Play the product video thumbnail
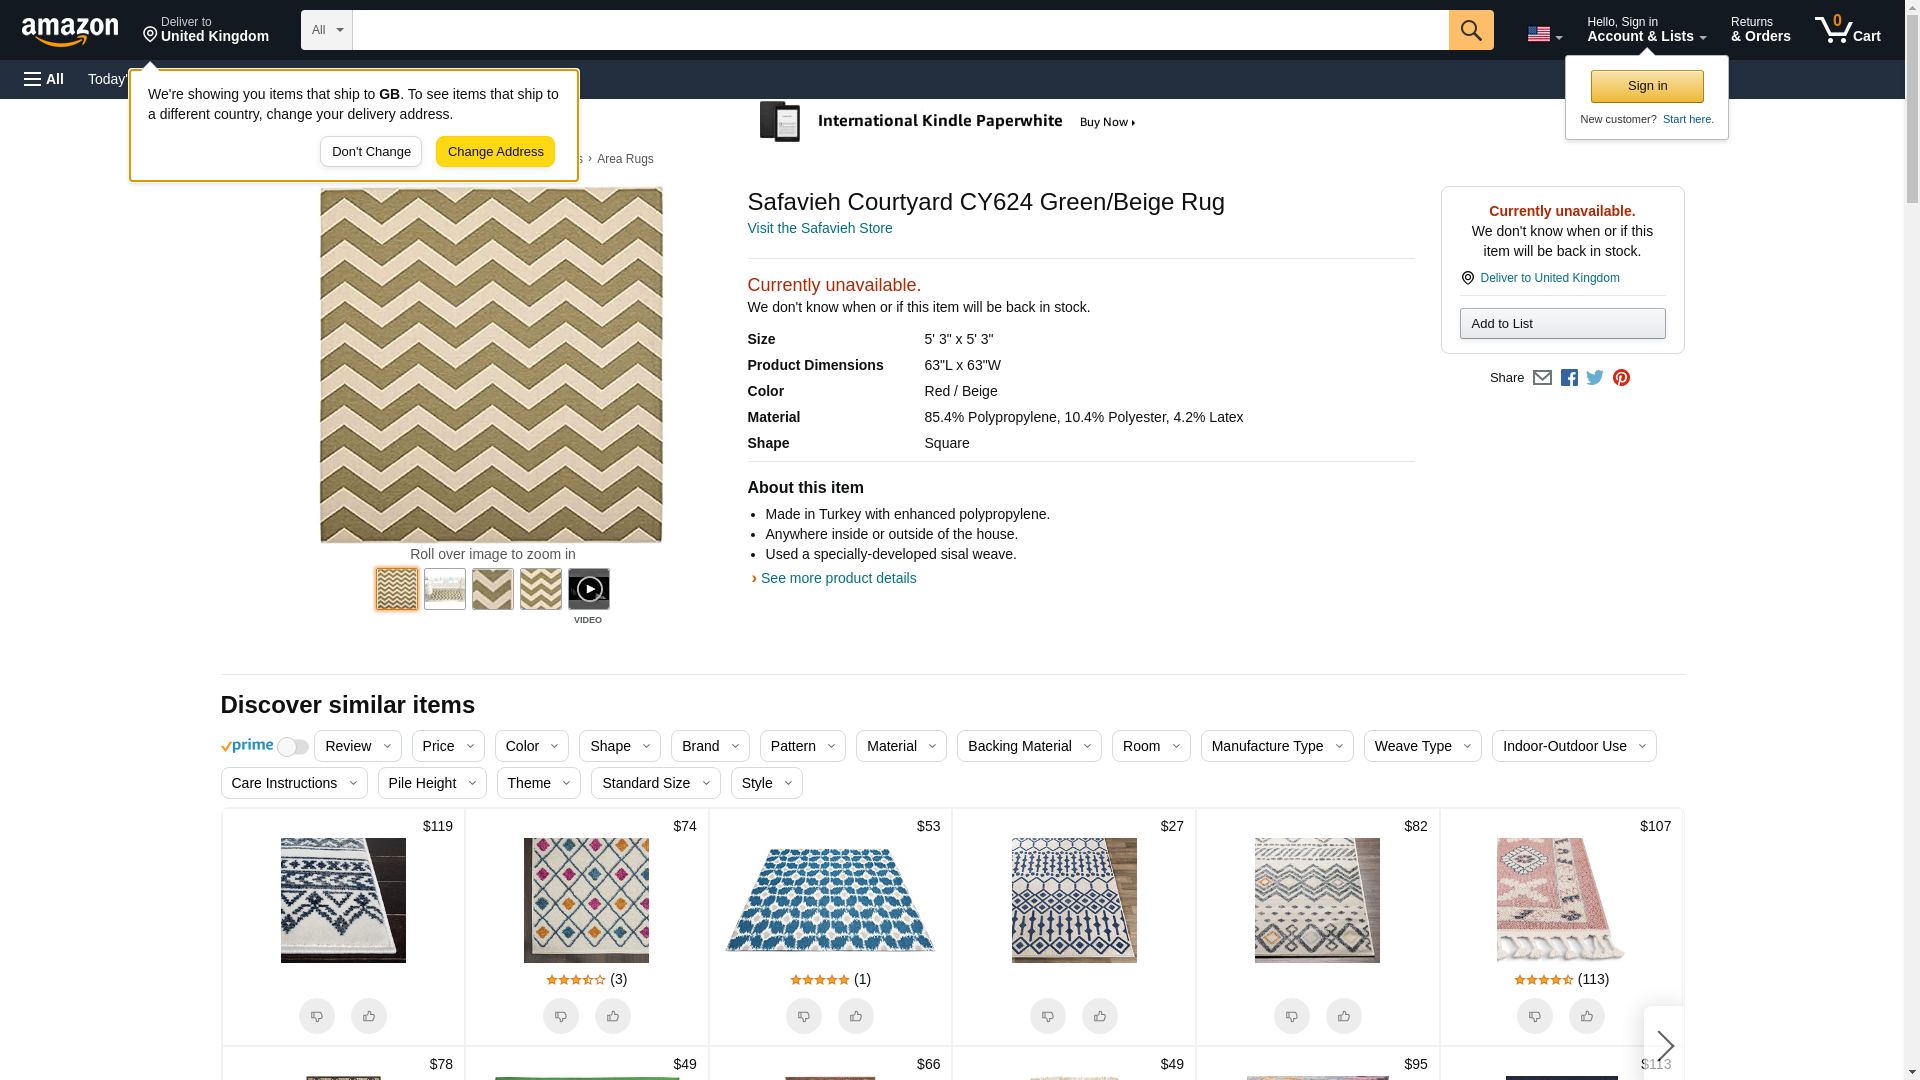 click(588, 589)
